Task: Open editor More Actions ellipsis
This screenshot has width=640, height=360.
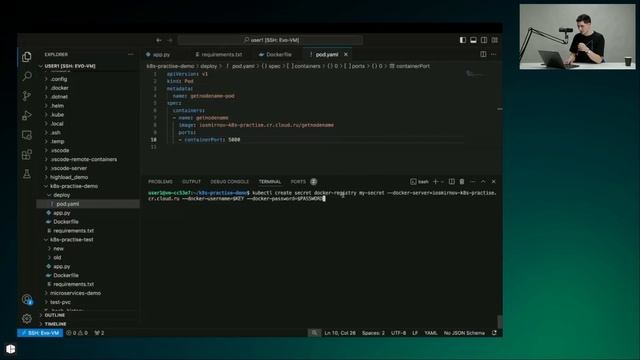Action: pyautogui.click(x=493, y=54)
